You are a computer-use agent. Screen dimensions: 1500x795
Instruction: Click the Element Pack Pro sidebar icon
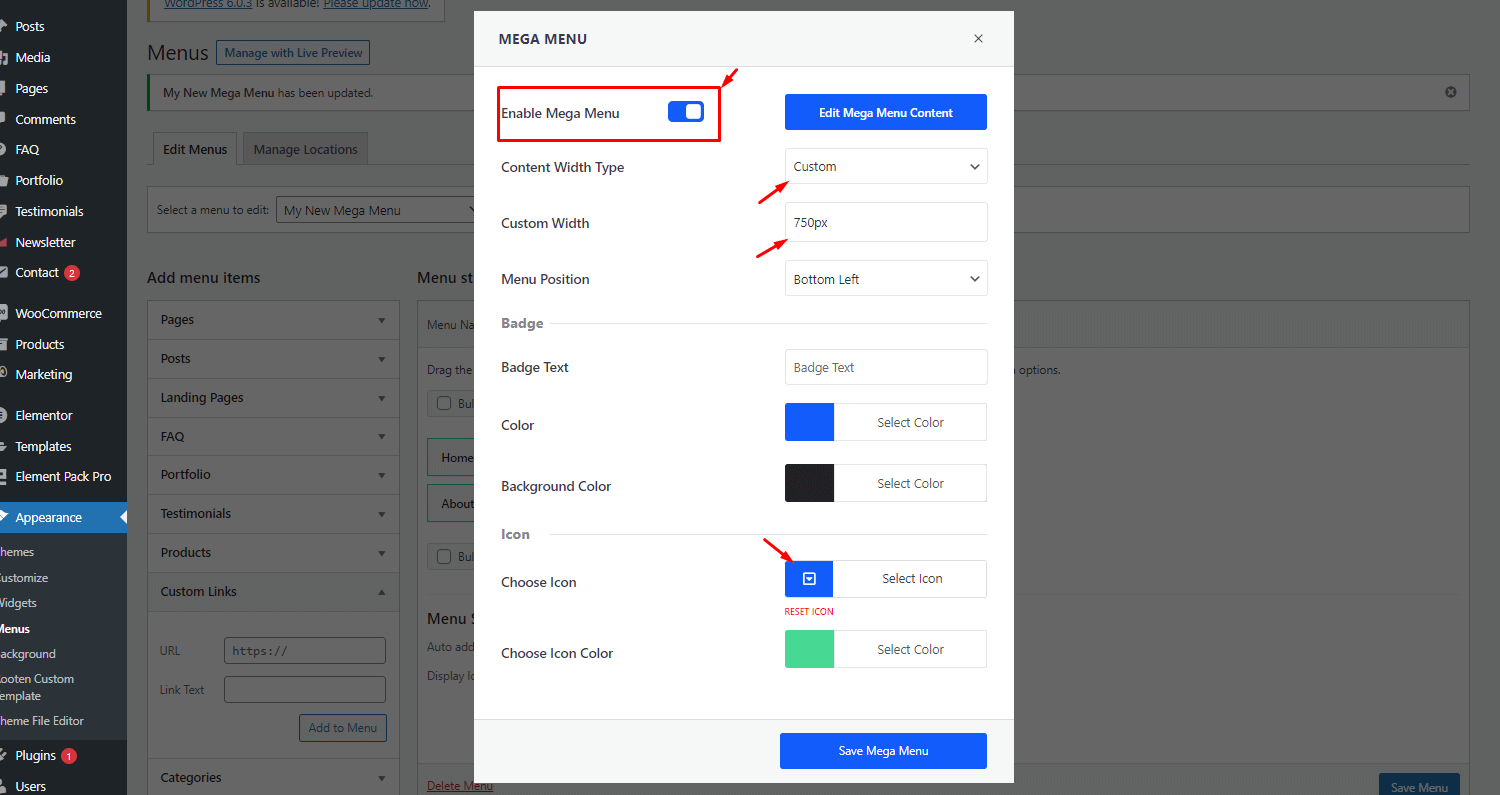click(x=7, y=476)
